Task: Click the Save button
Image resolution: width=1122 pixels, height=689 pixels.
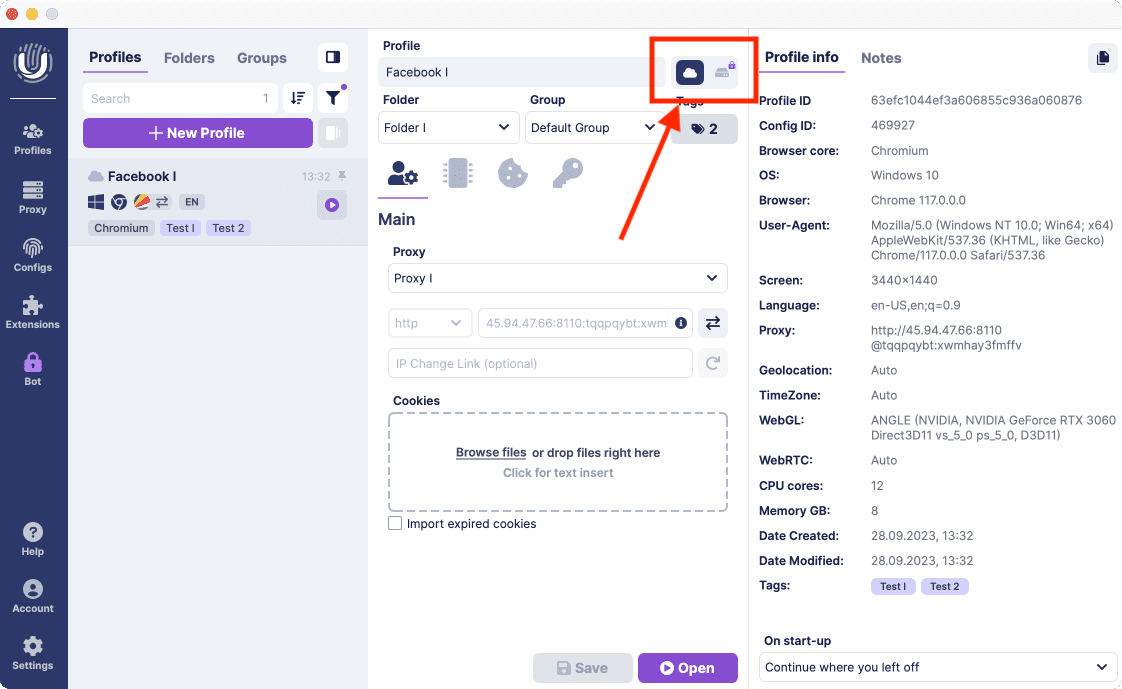Action: pos(582,668)
